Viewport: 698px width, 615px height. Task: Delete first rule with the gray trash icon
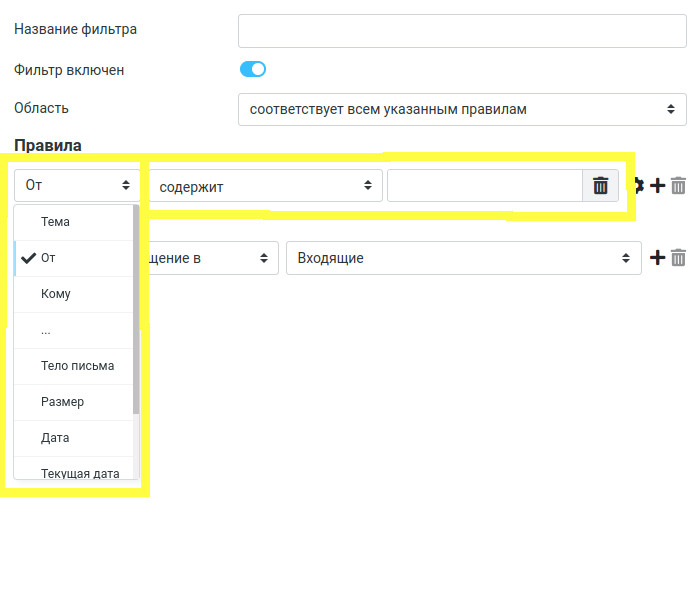[679, 185]
